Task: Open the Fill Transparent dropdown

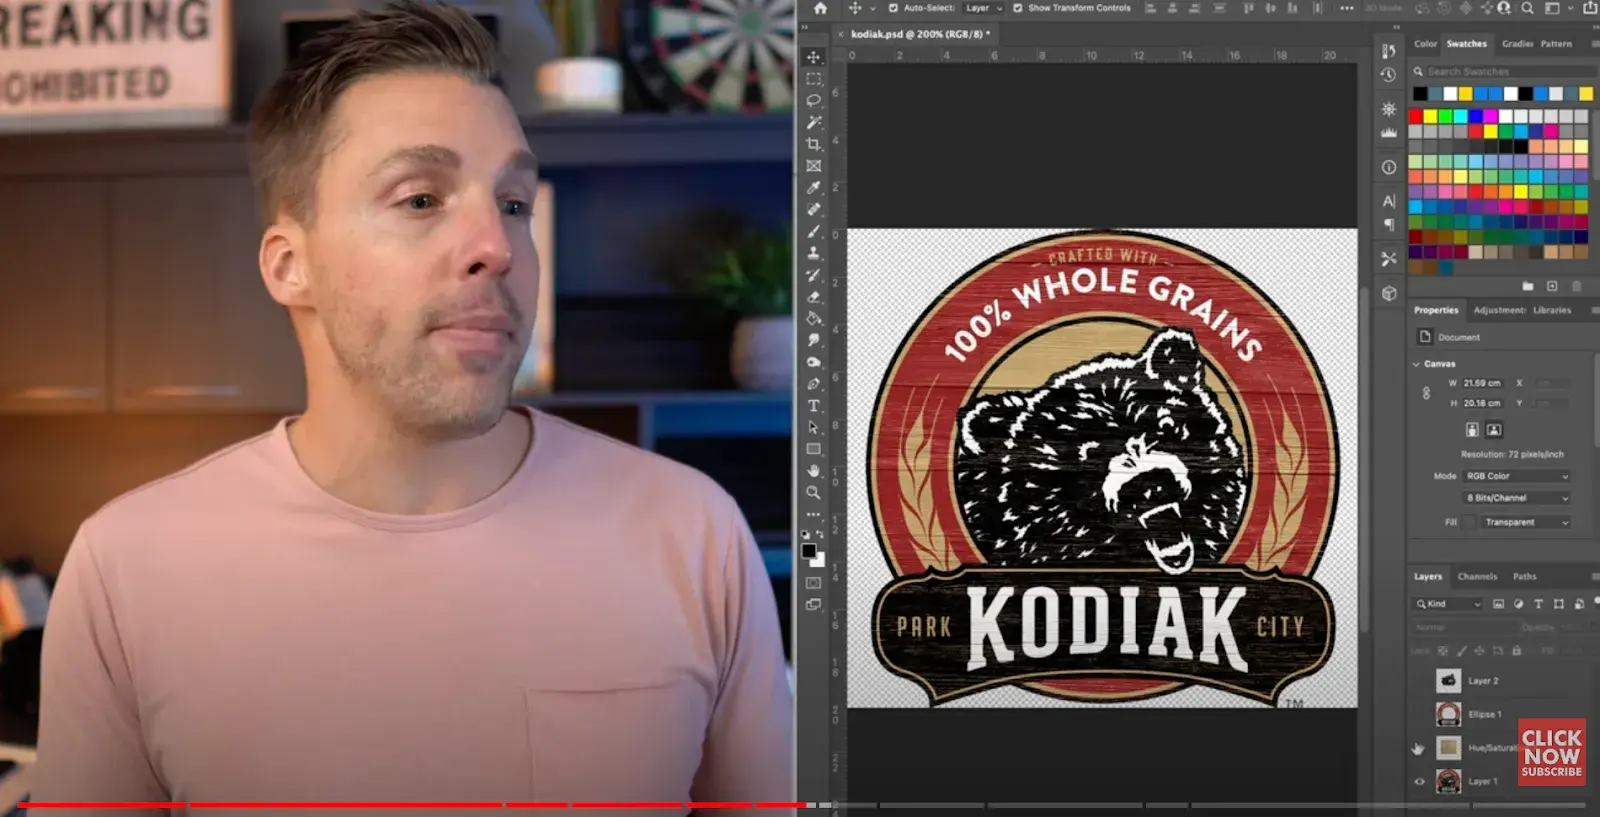Action: tap(1526, 522)
